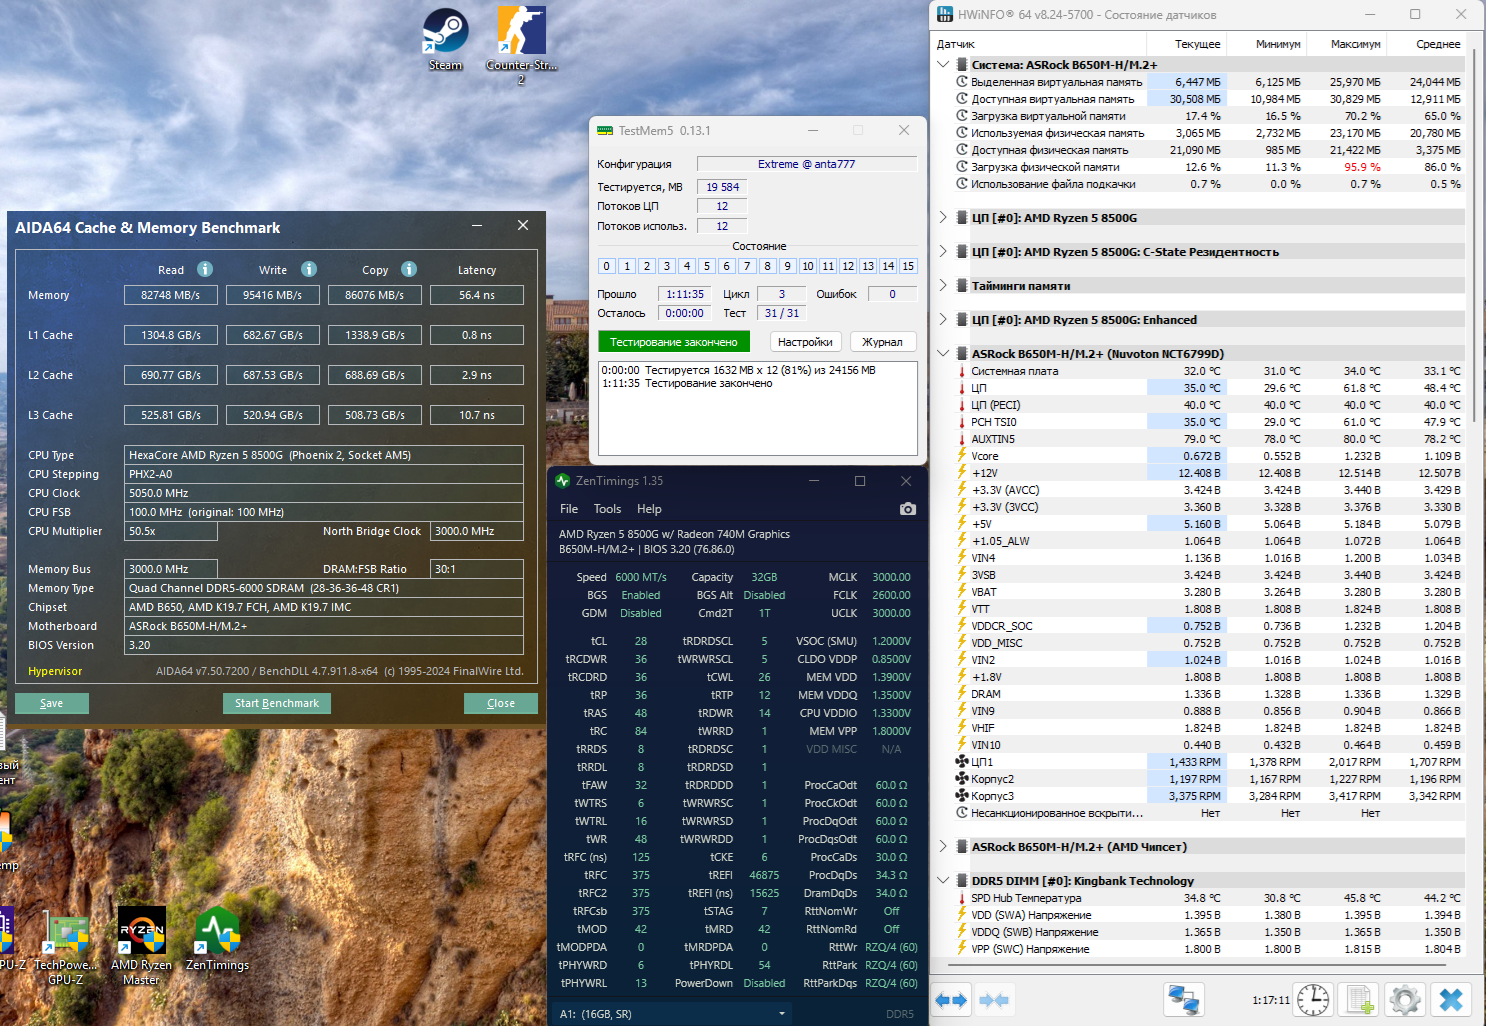Viewport: 1486px width, 1026px height.
Task: Open the Steam desktop shortcut
Action: pos(445,39)
